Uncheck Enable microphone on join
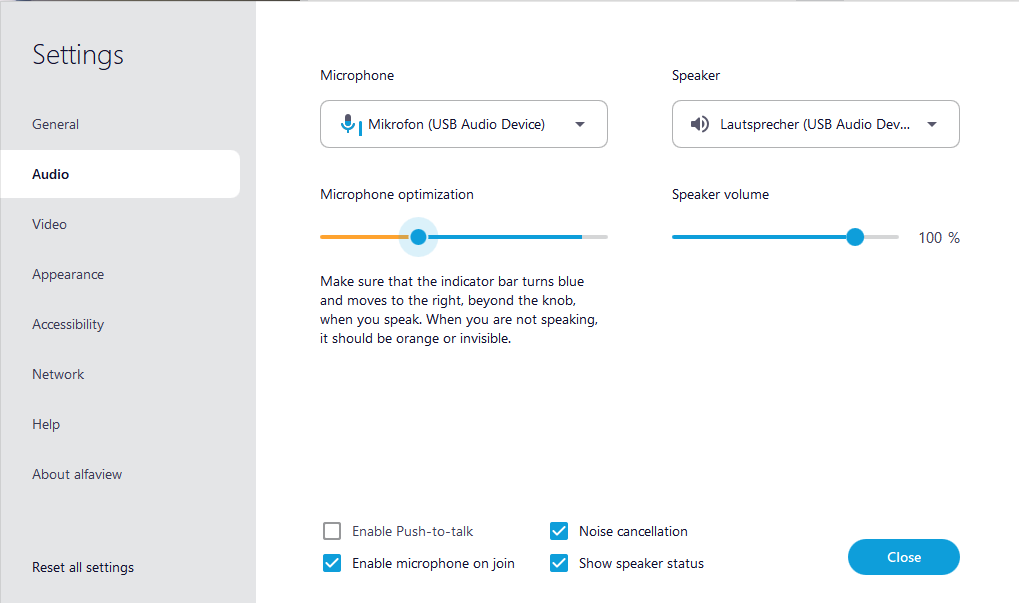The height and width of the screenshot is (603, 1019). 332,563
